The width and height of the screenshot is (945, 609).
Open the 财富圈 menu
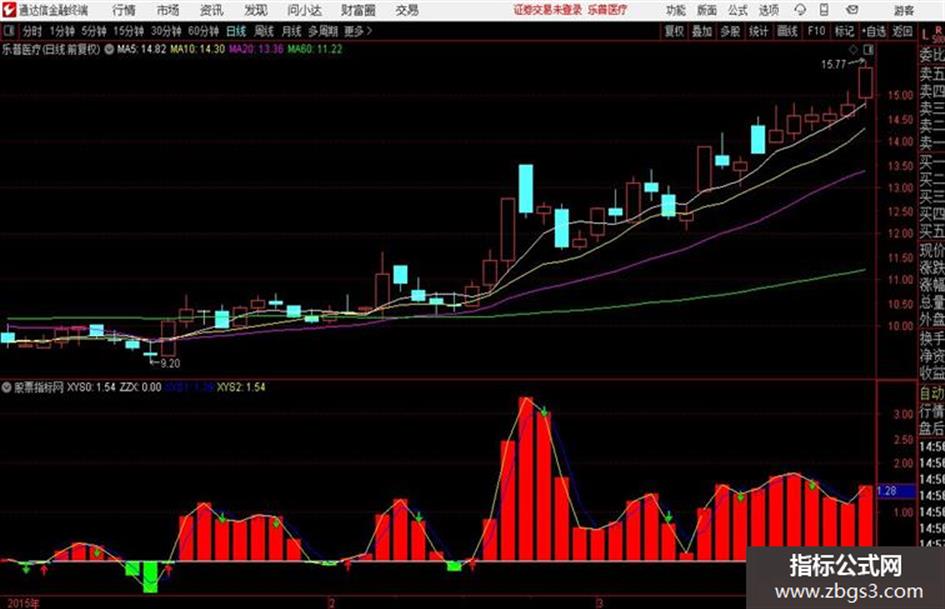[x=358, y=10]
